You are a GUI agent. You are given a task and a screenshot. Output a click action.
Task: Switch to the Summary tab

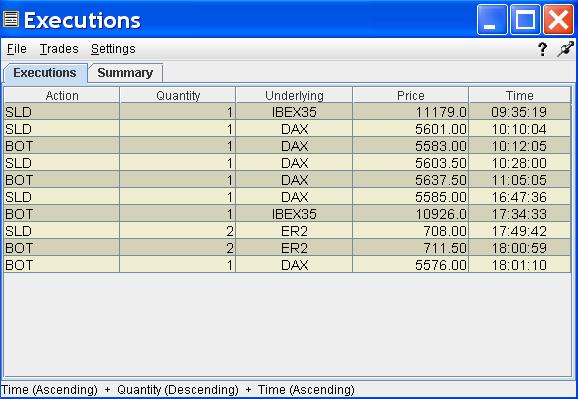click(125, 73)
